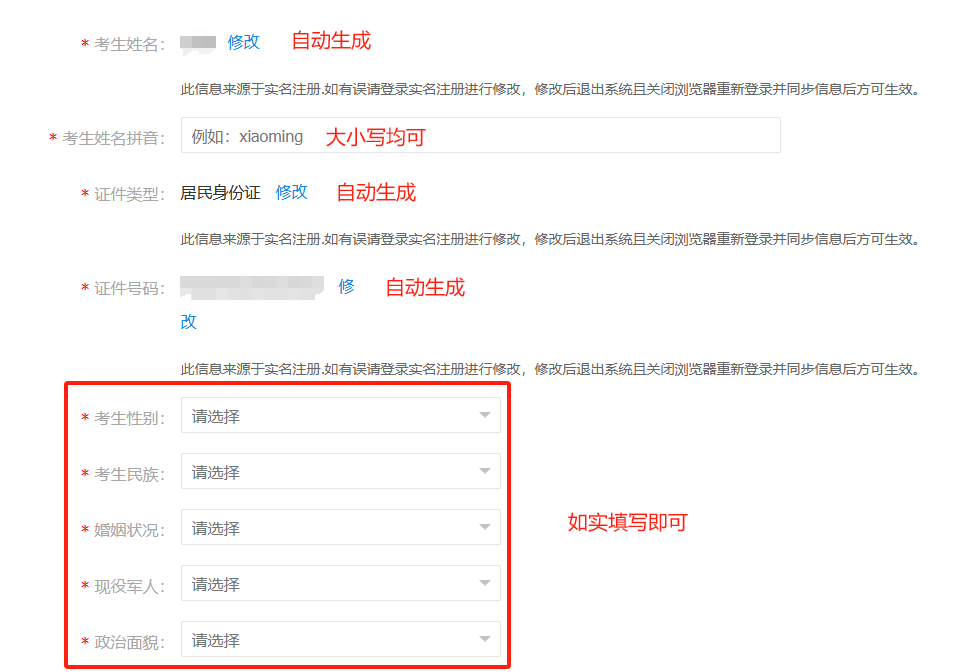Open the 政治面貌 political status dropdown

330,639
